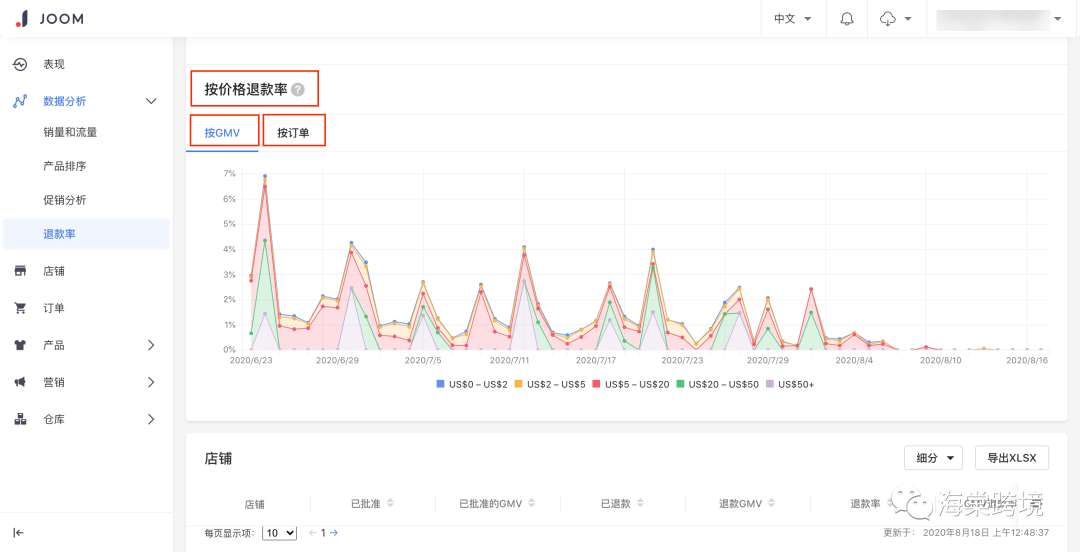1080x552 pixels.
Task: Click the 营销 megaphone icon
Action: [x=20, y=382]
